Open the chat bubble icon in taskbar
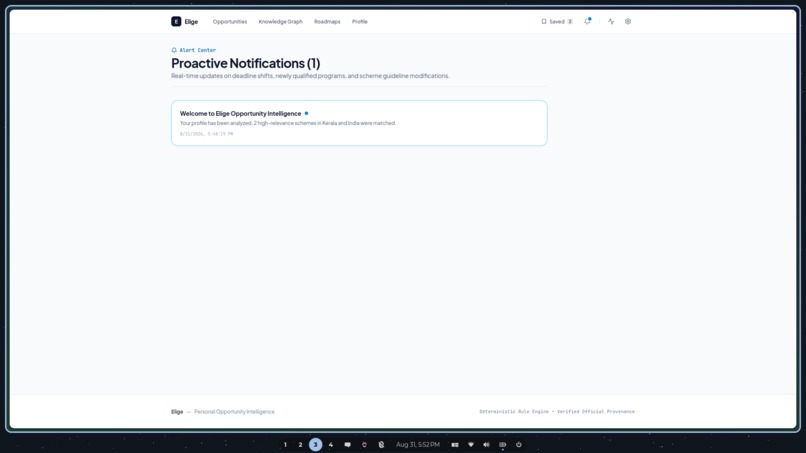This screenshot has width=806, height=453. (x=347, y=445)
